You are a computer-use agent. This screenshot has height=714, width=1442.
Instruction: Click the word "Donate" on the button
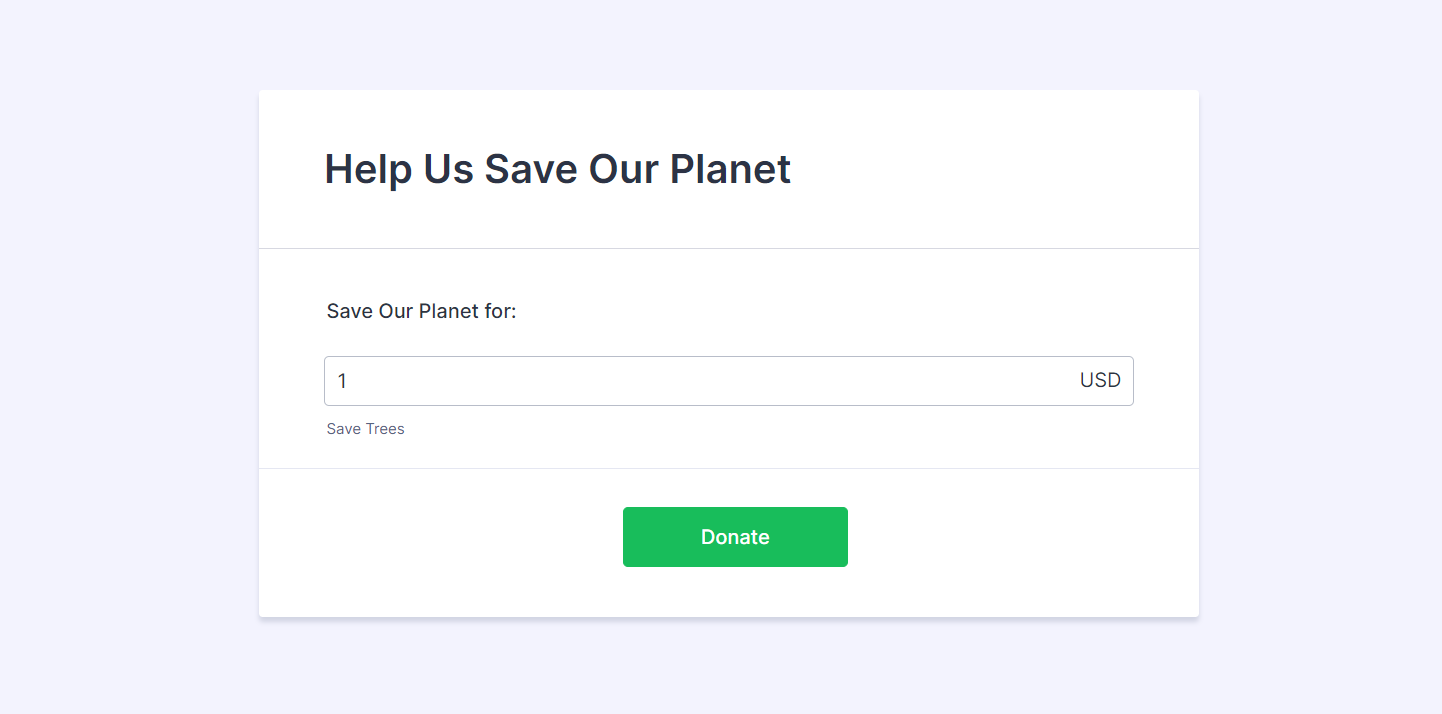(x=735, y=537)
